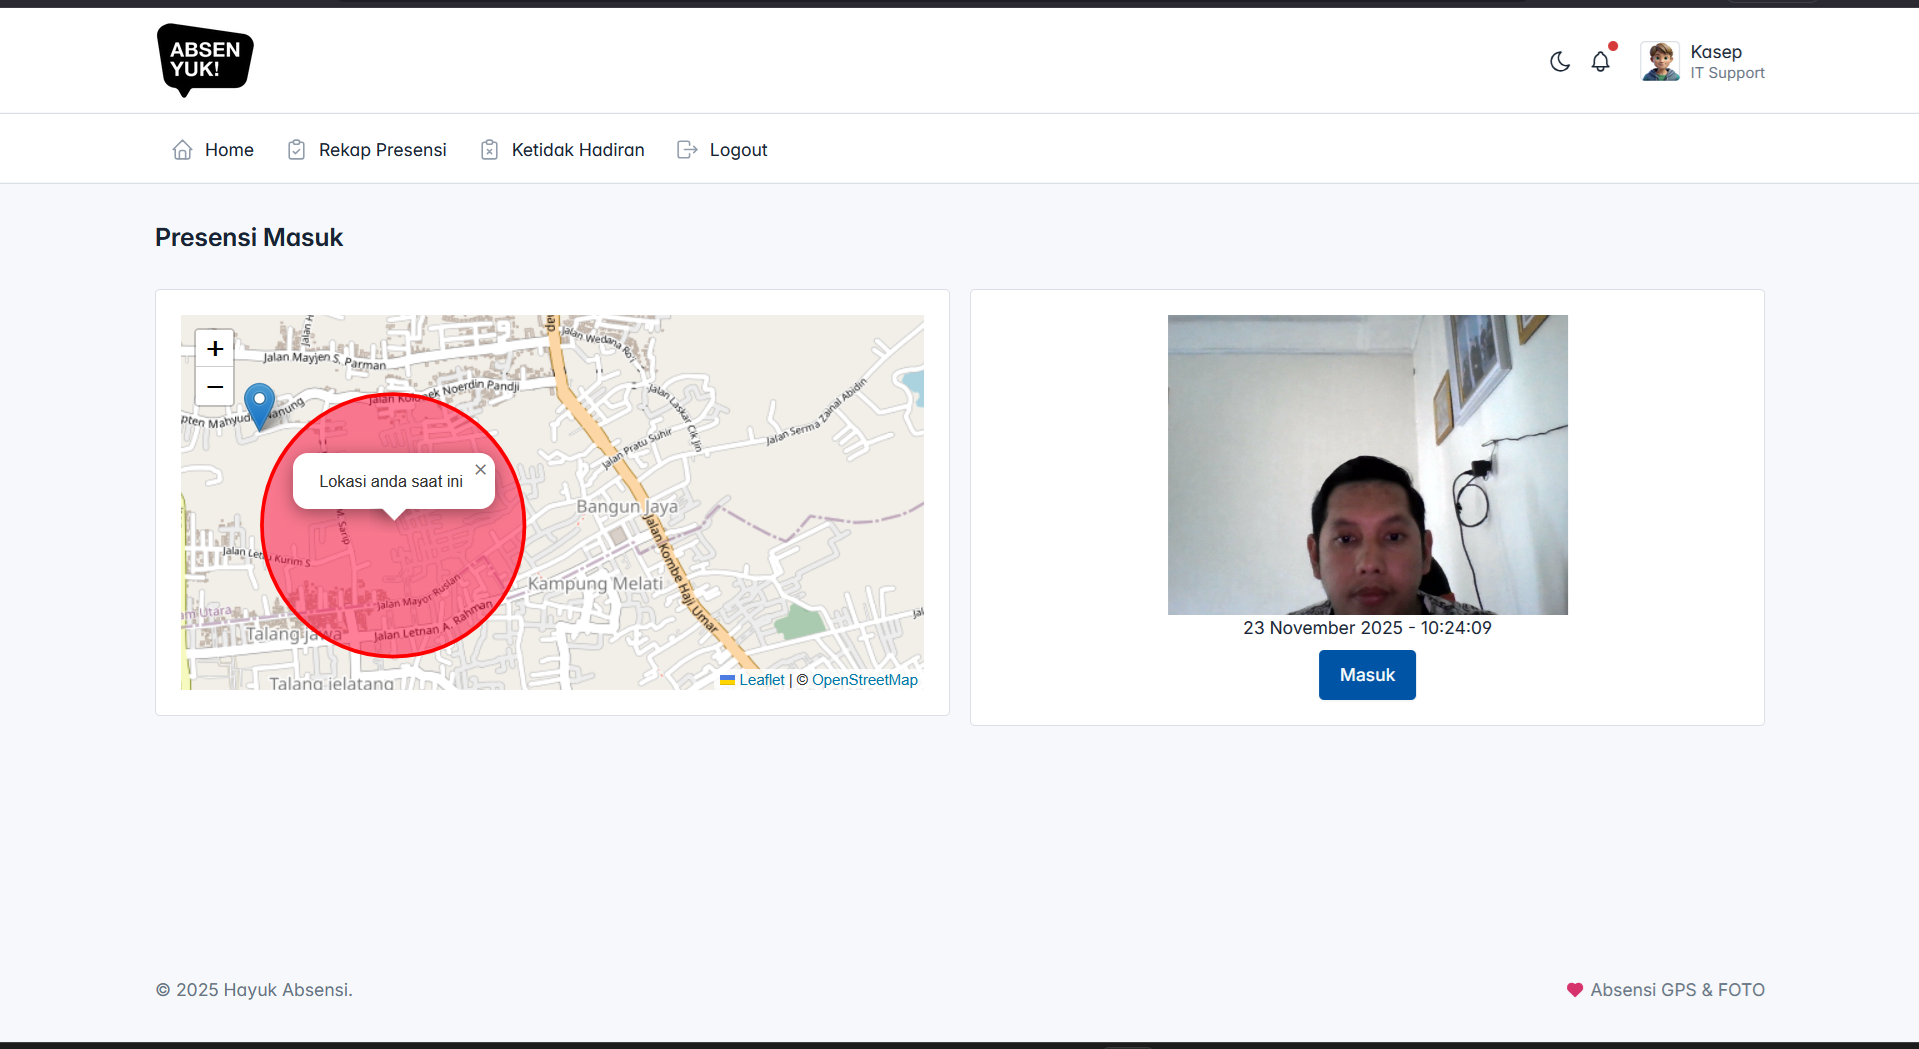Click the Leaflet attribution link

[x=762, y=680]
